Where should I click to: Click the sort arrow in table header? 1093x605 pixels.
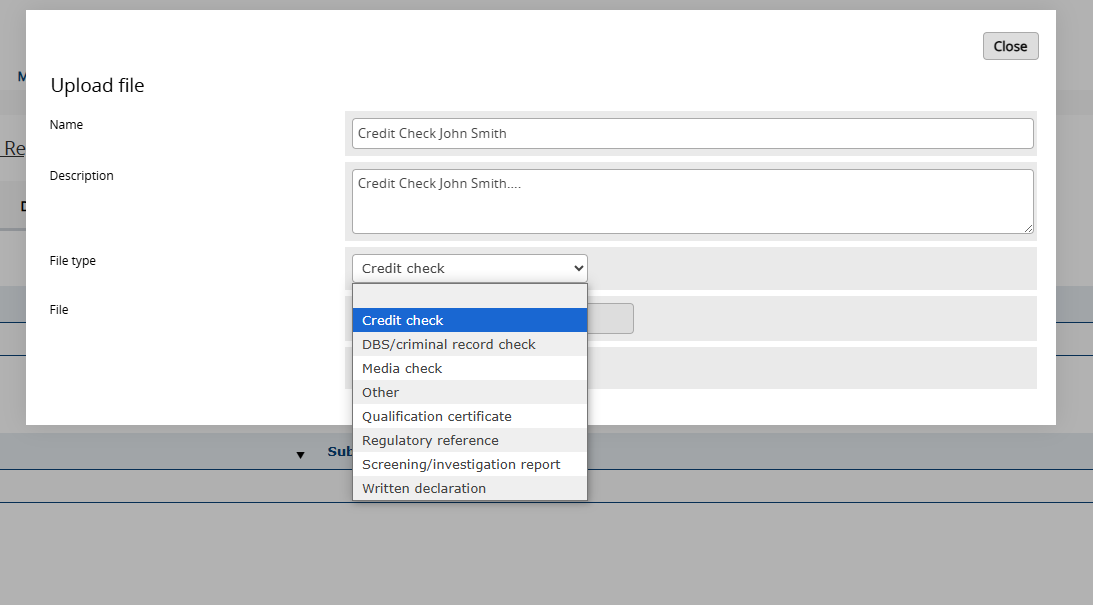coord(300,455)
